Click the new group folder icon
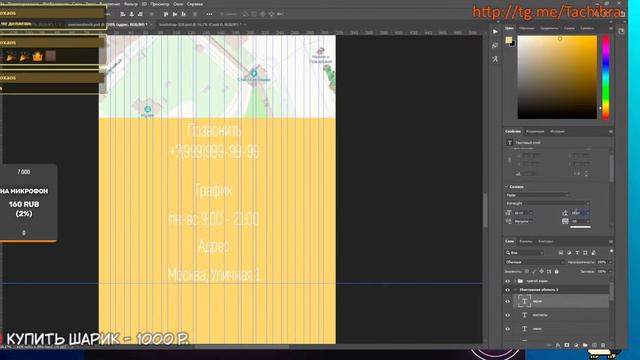Image resolution: width=640 pixels, height=360 pixels. (x=585, y=345)
